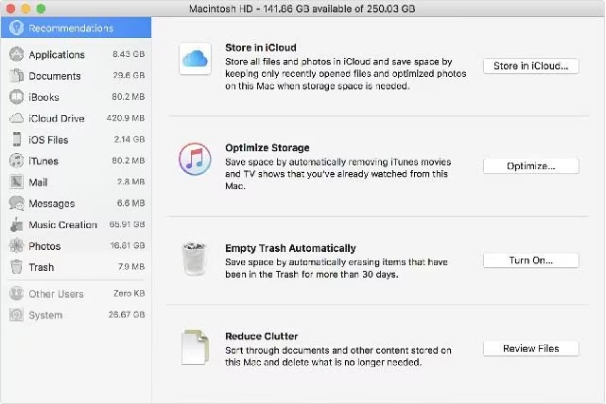606x404 pixels.
Task: Click the Review Files button
Action: tap(531, 348)
